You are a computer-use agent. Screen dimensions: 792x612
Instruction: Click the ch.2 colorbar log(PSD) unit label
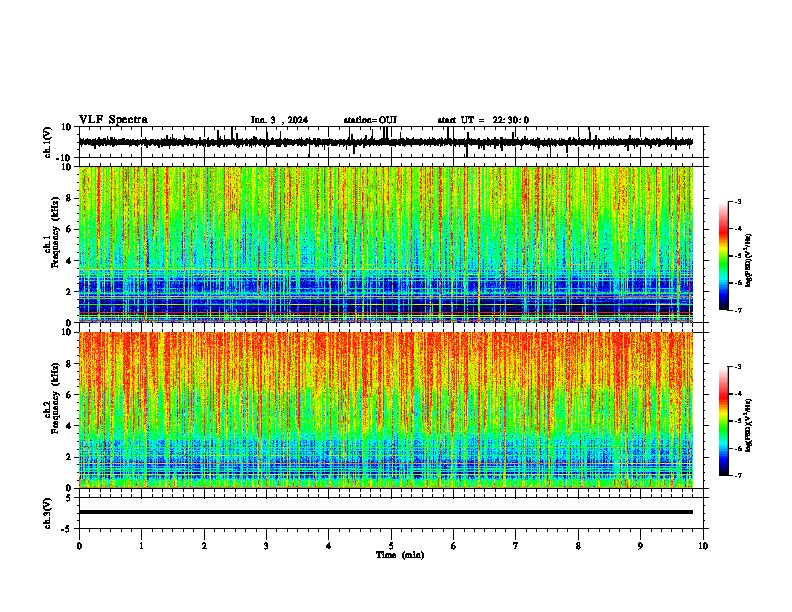coord(748,425)
